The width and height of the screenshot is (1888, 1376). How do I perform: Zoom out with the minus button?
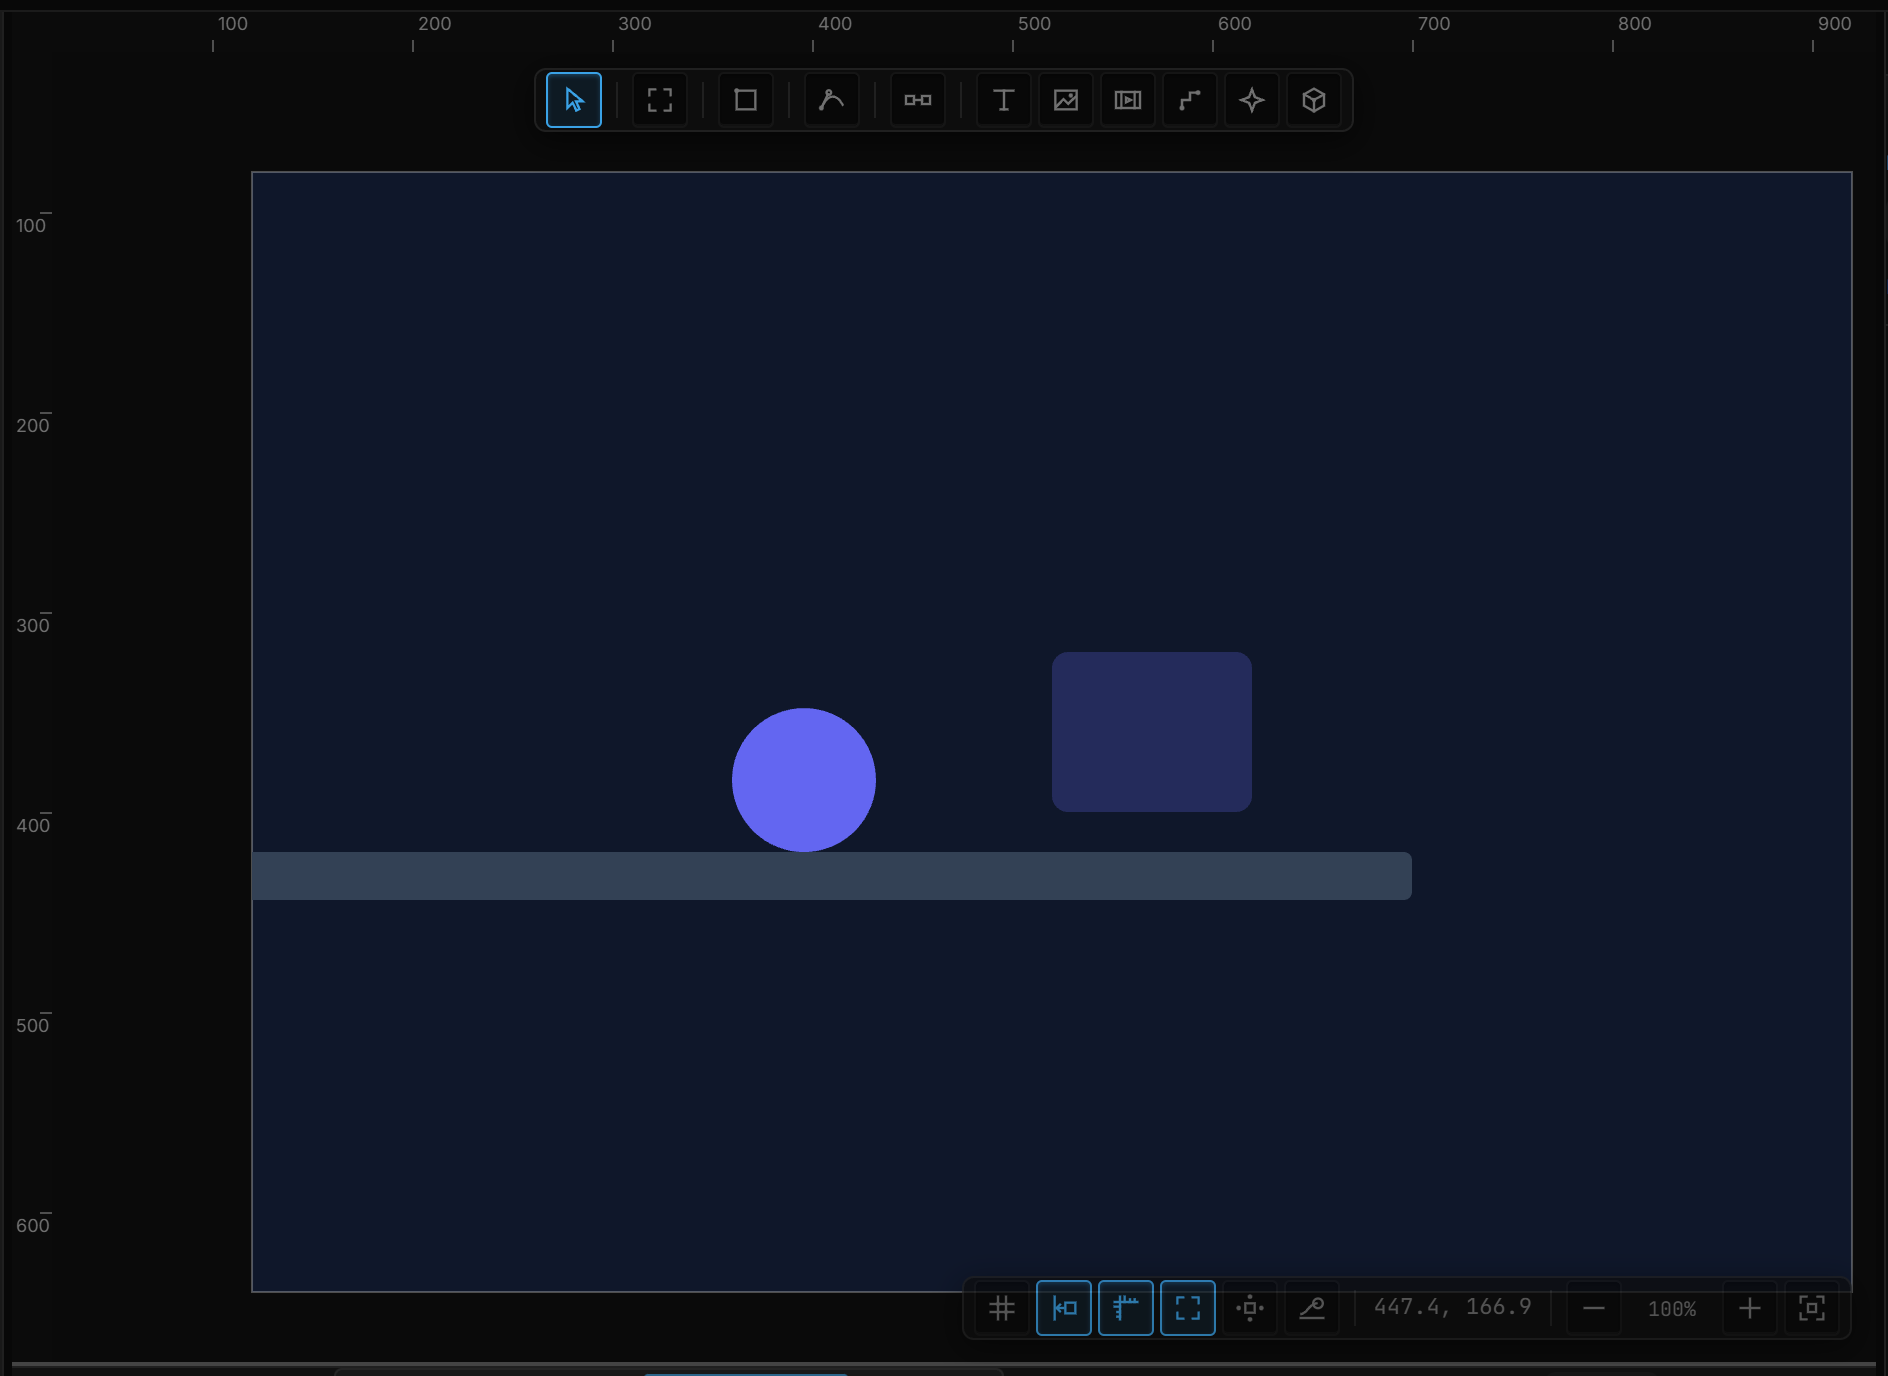coord(1594,1308)
